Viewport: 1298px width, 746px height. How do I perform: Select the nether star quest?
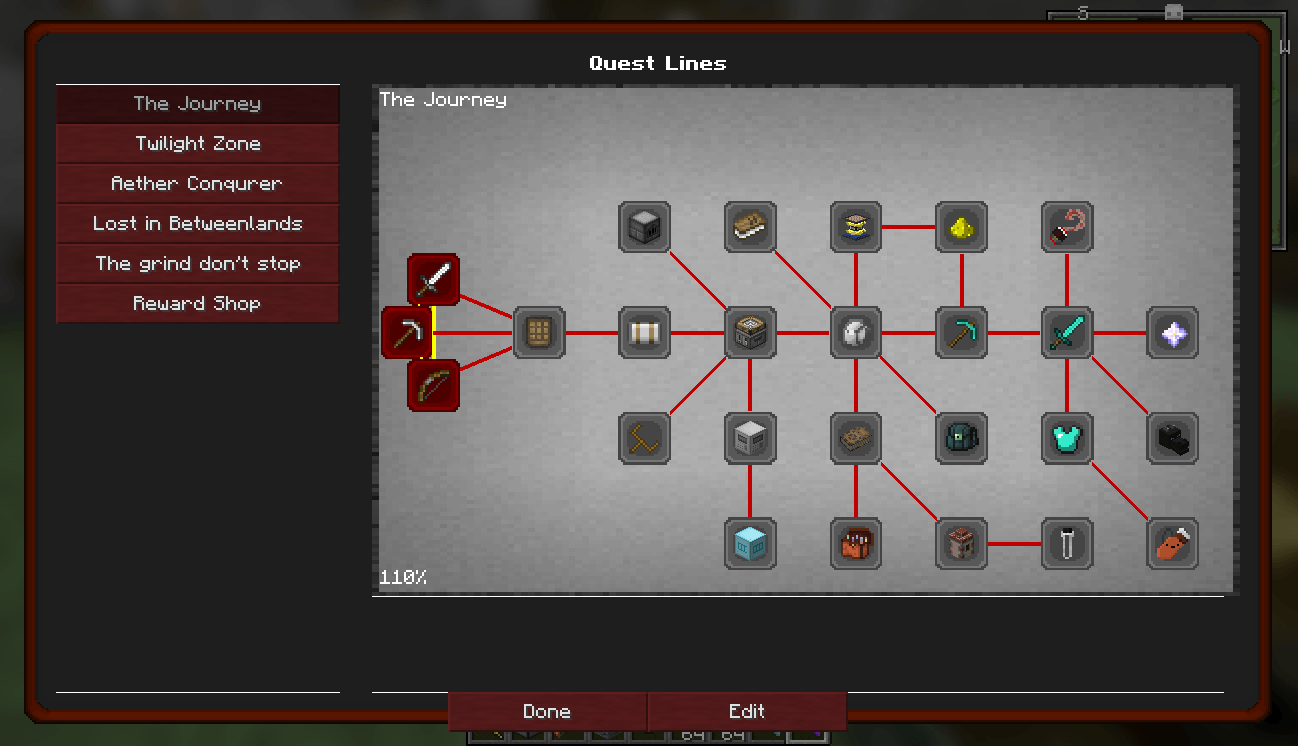tap(1172, 332)
